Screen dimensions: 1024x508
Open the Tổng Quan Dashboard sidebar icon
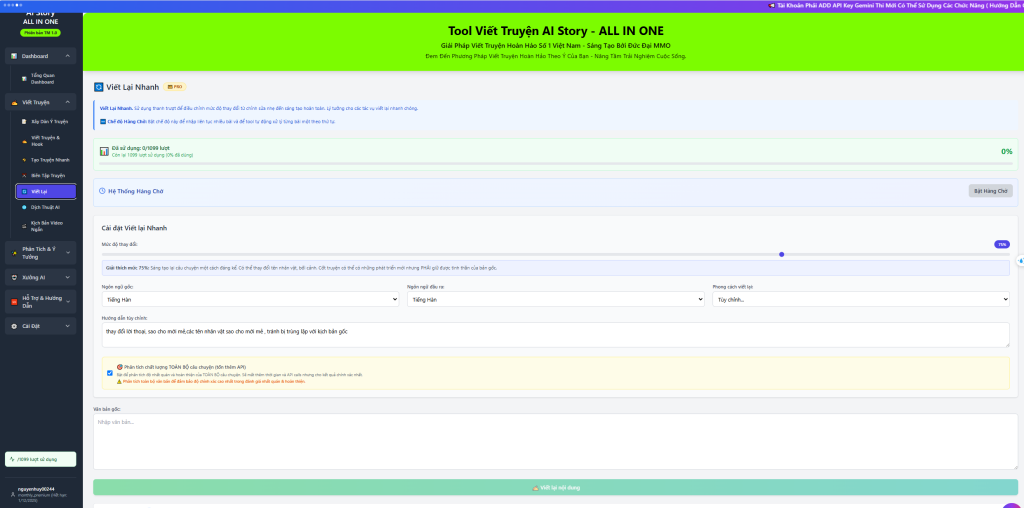(23, 78)
